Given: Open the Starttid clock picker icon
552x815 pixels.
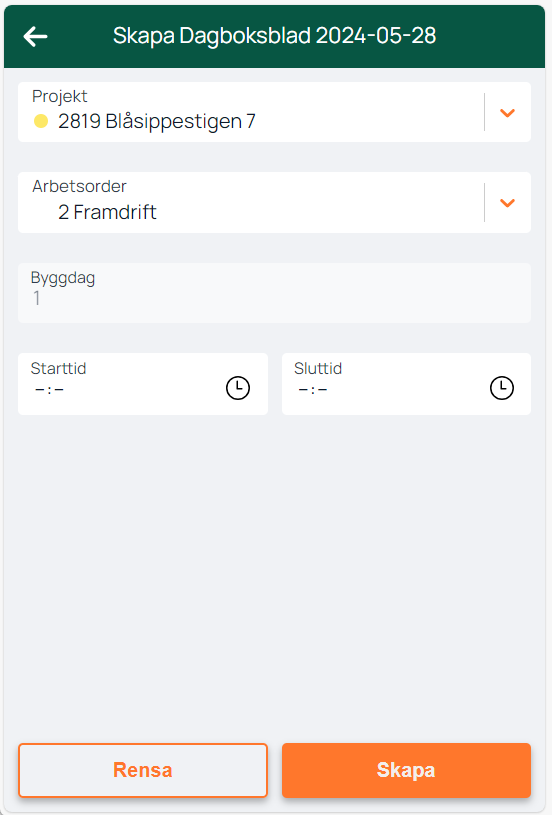Looking at the screenshot, I should (238, 388).
